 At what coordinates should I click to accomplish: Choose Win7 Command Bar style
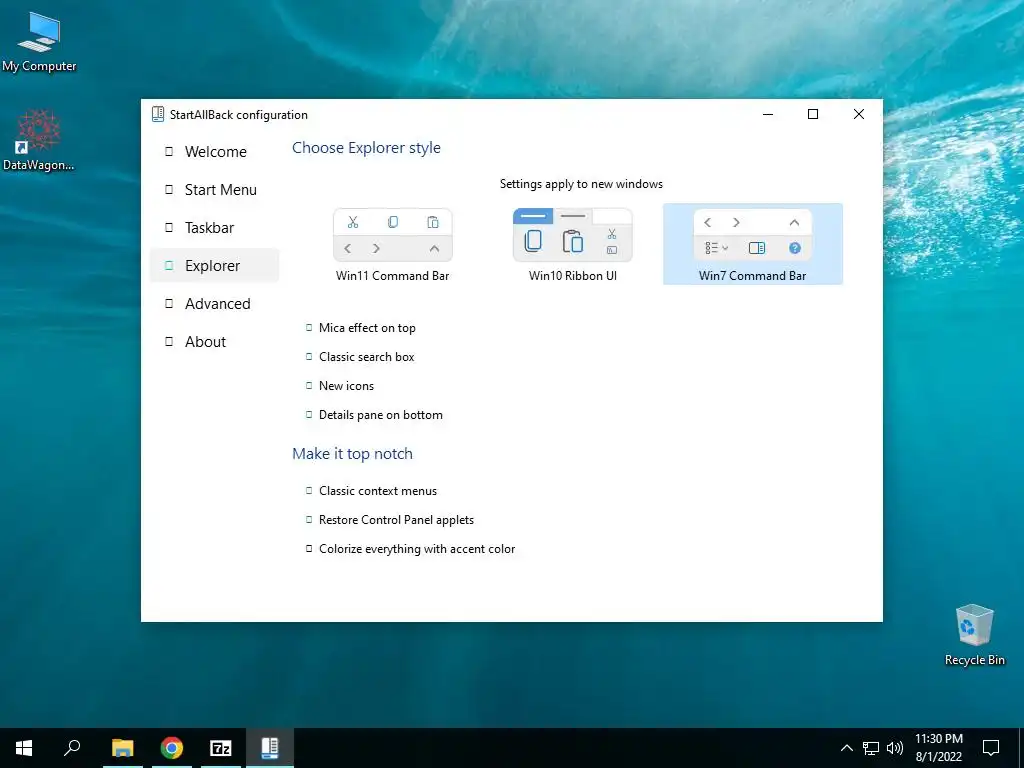[752, 244]
